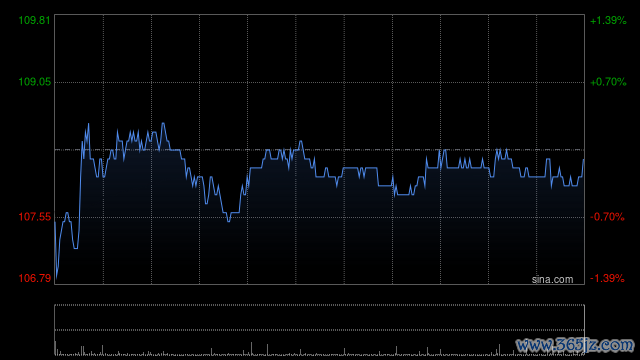The height and width of the screenshot is (360, 640).
Task: Click the red 107.55 price label
Action: tap(35, 217)
